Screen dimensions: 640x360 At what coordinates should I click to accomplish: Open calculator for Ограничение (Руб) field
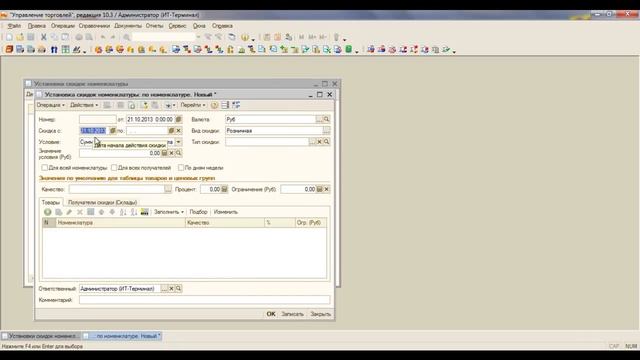coord(320,189)
